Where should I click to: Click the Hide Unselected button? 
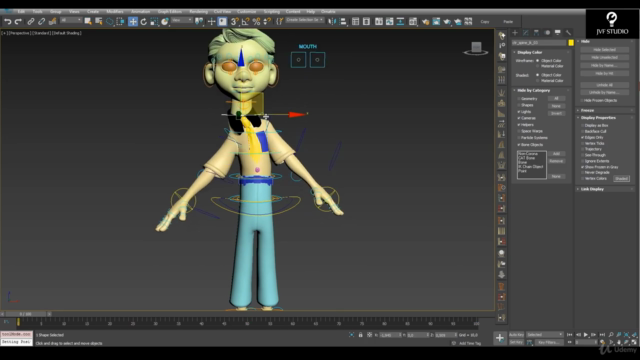[604, 58]
